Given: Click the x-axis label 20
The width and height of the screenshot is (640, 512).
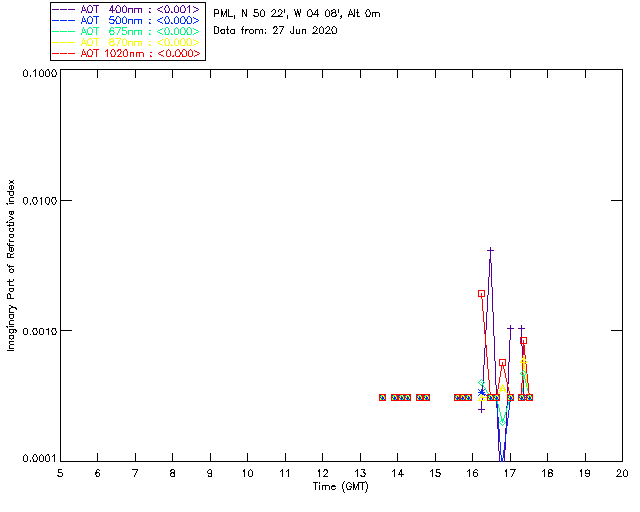Looking at the screenshot, I should click(622, 474).
